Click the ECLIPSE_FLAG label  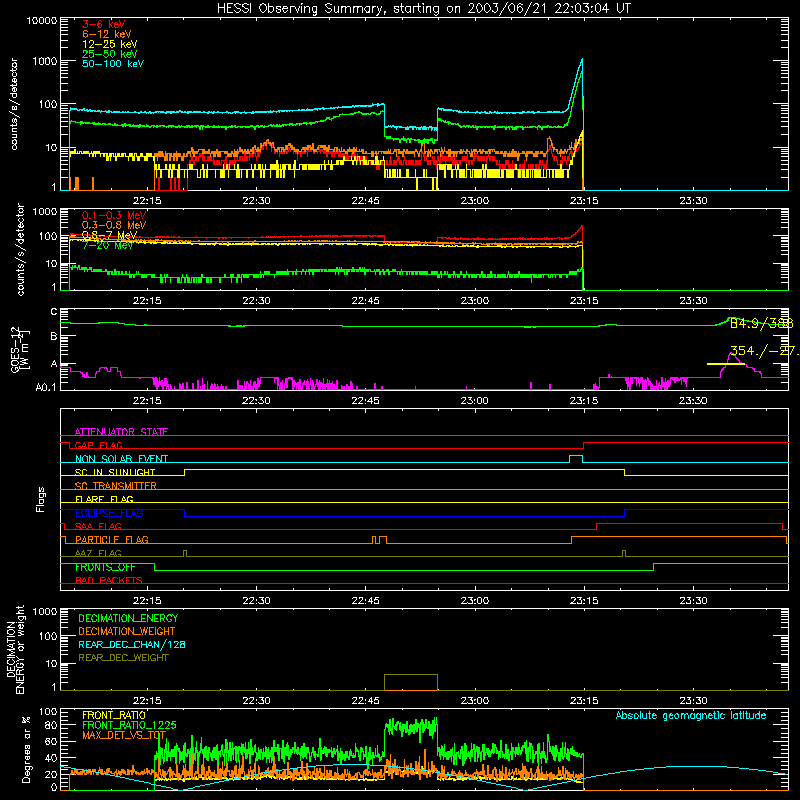[109, 513]
